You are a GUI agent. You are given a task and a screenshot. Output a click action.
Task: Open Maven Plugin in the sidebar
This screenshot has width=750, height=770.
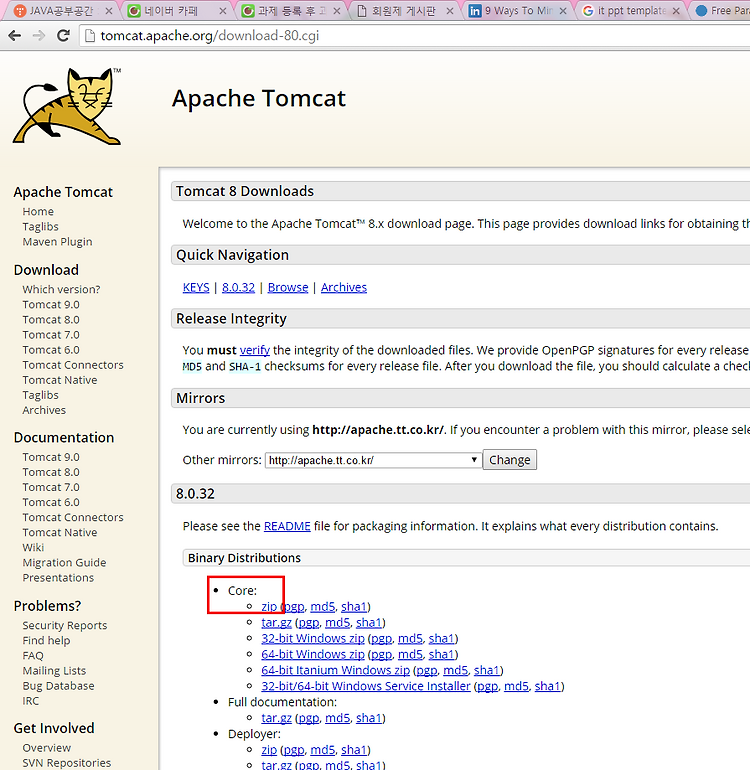57,242
